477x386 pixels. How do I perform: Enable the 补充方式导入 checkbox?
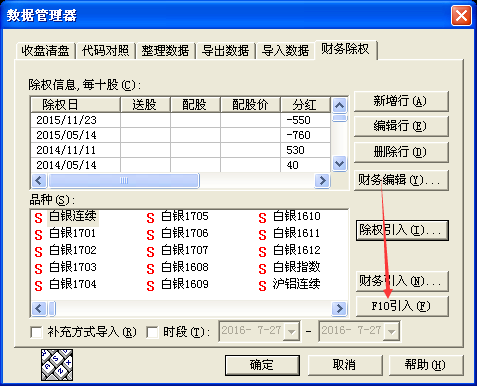(x=36, y=332)
